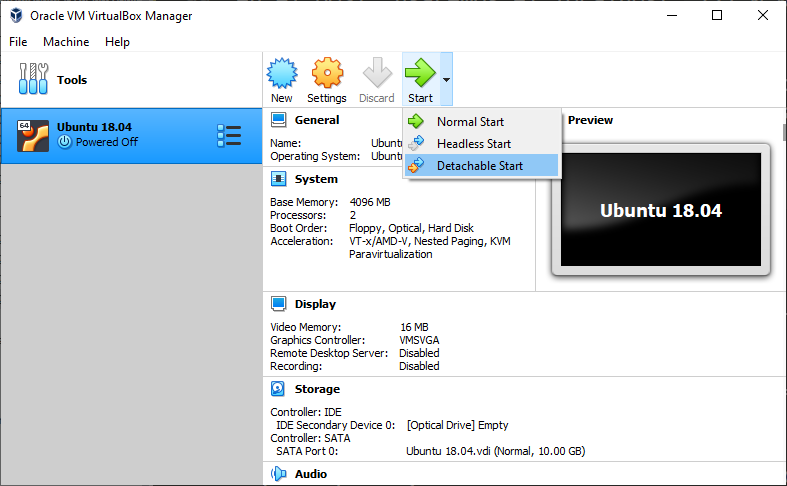Click the Storage disk icon

pyautogui.click(x=278, y=389)
